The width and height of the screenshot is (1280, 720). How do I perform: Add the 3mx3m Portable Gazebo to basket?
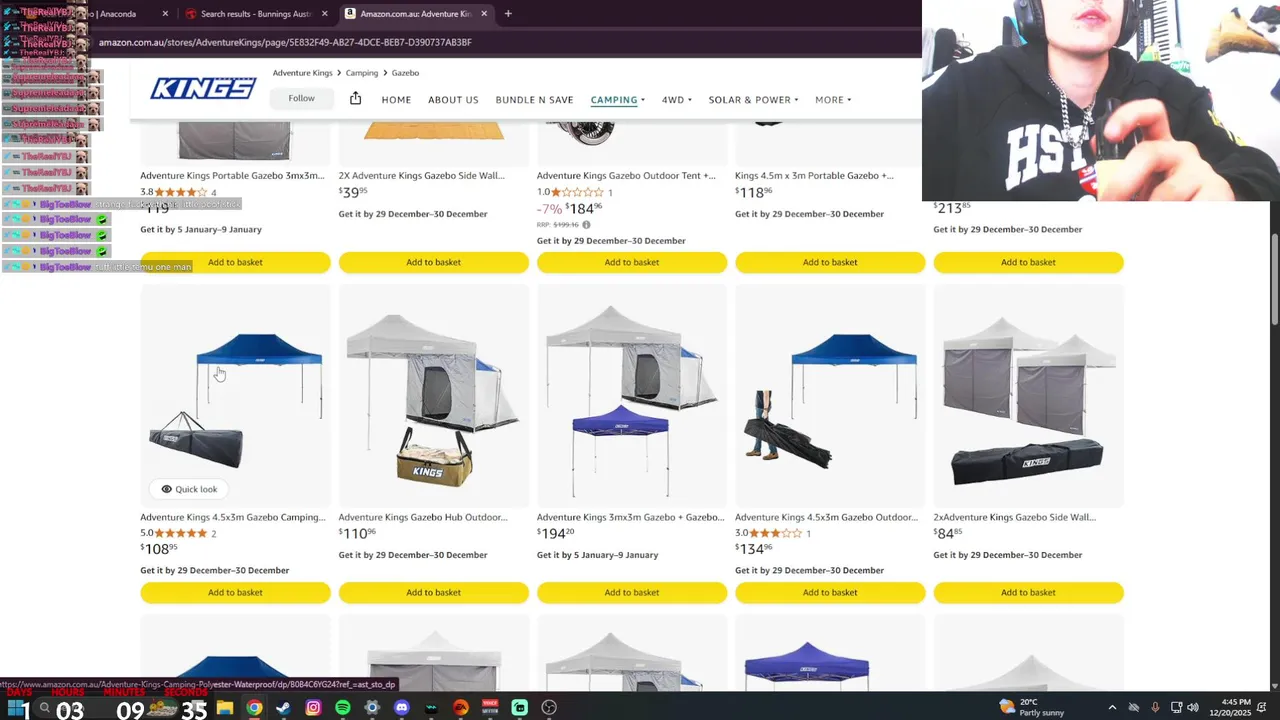235,262
